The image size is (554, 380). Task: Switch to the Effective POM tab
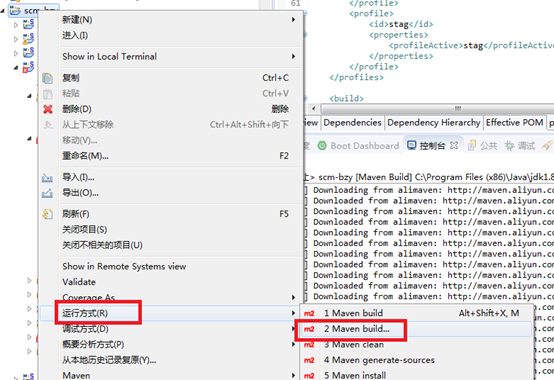tap(514, 123)
